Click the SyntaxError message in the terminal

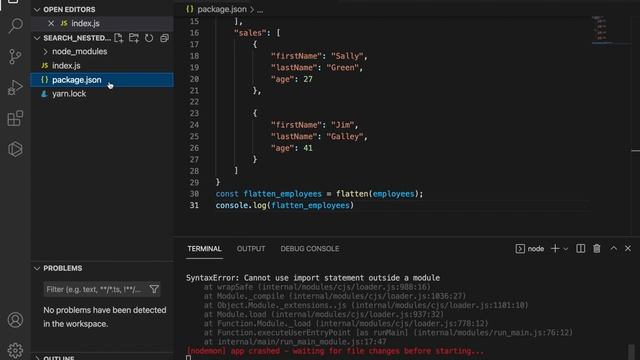(x=313, y=278)
